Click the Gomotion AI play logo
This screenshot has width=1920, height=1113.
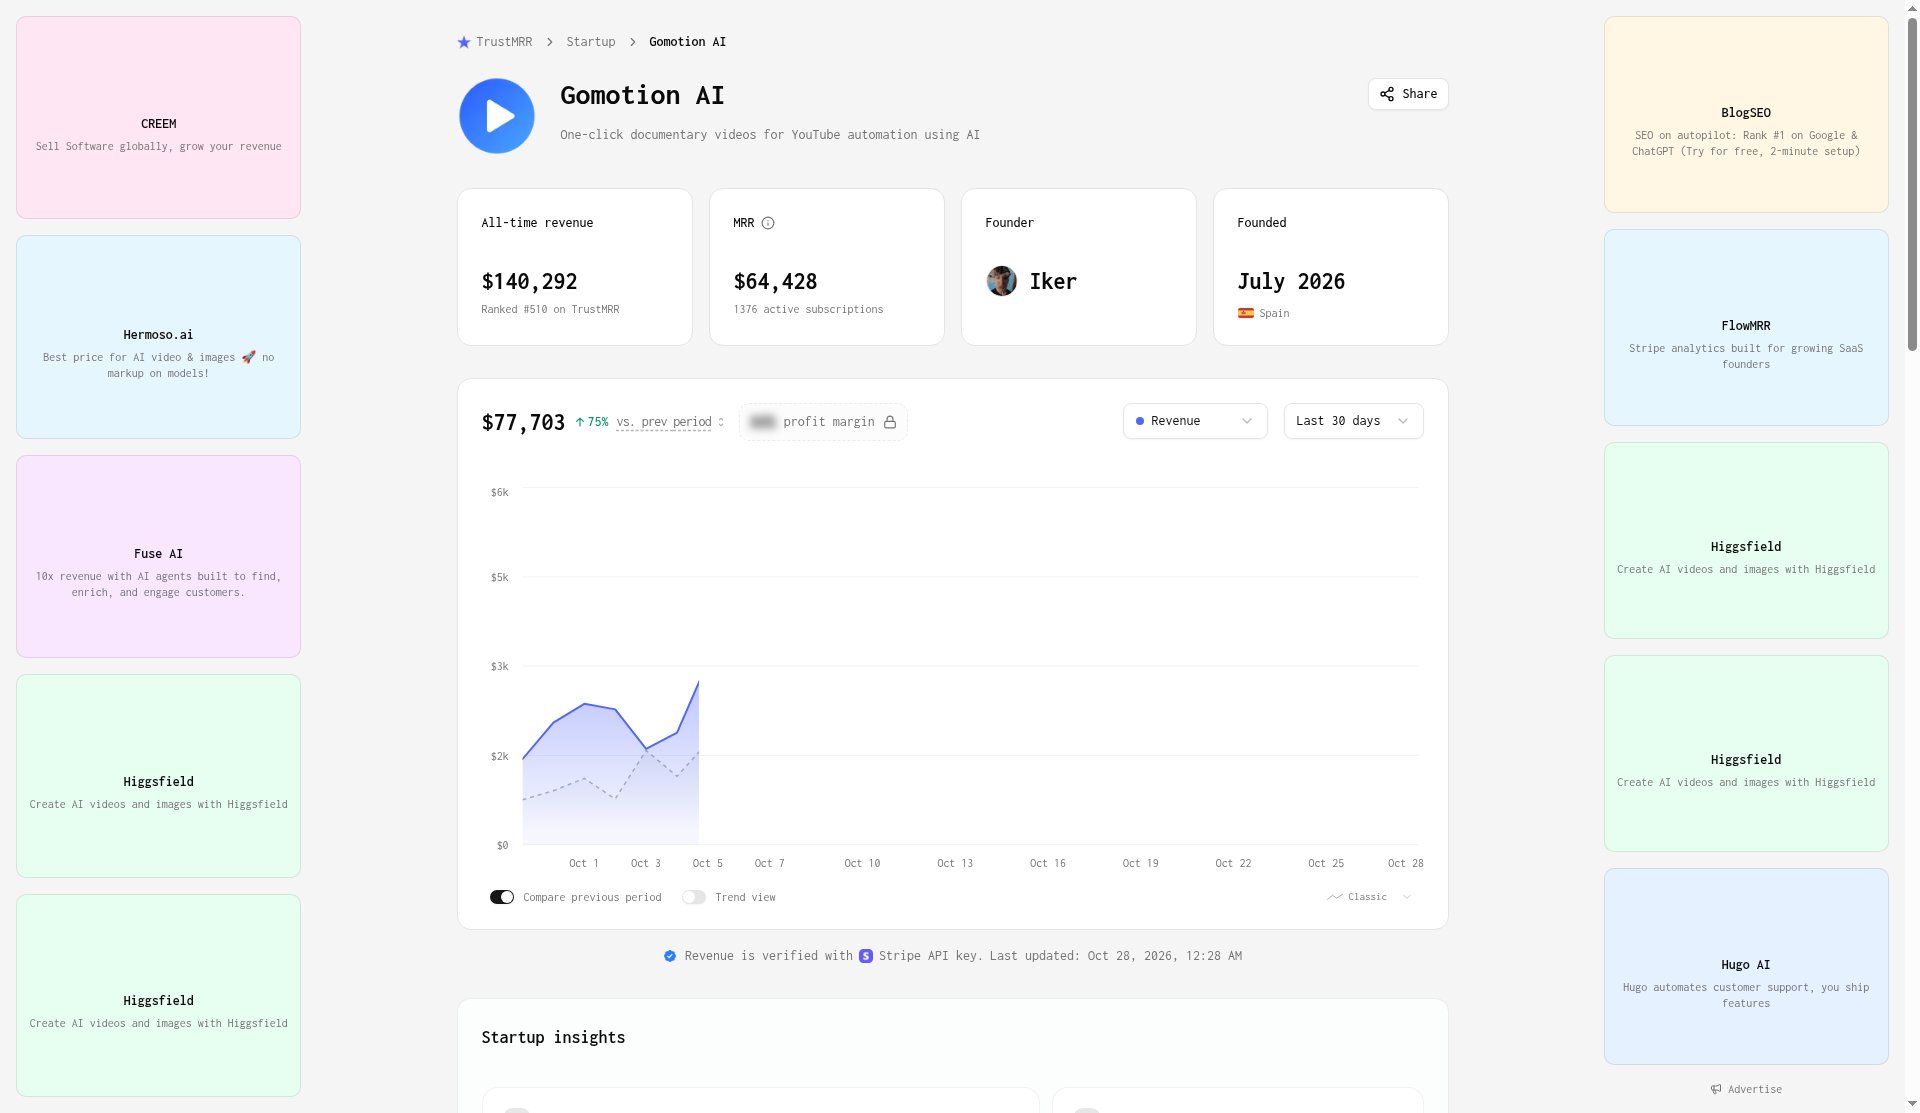(497, 116)
